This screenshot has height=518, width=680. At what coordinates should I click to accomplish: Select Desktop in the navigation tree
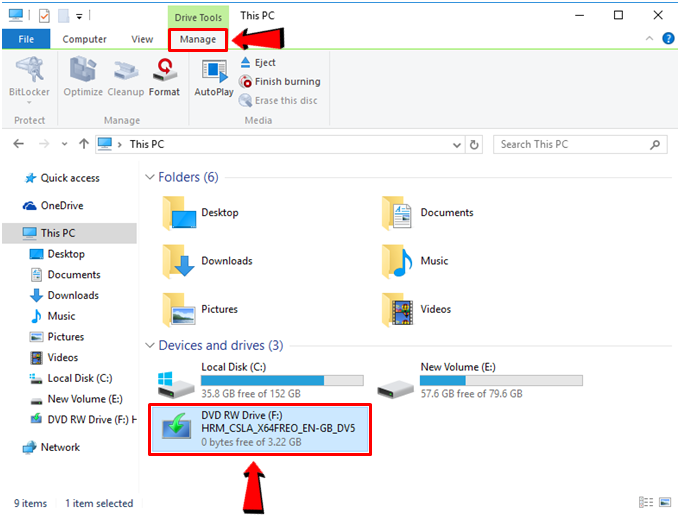click(57, 254)
